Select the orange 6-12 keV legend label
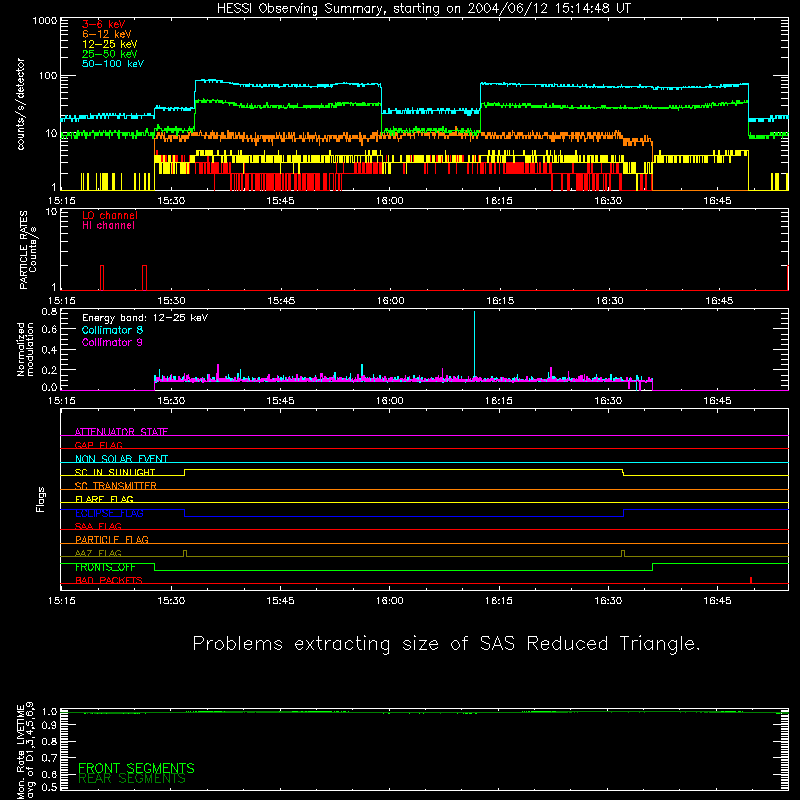Screen dimensions: 800x800 107,34
